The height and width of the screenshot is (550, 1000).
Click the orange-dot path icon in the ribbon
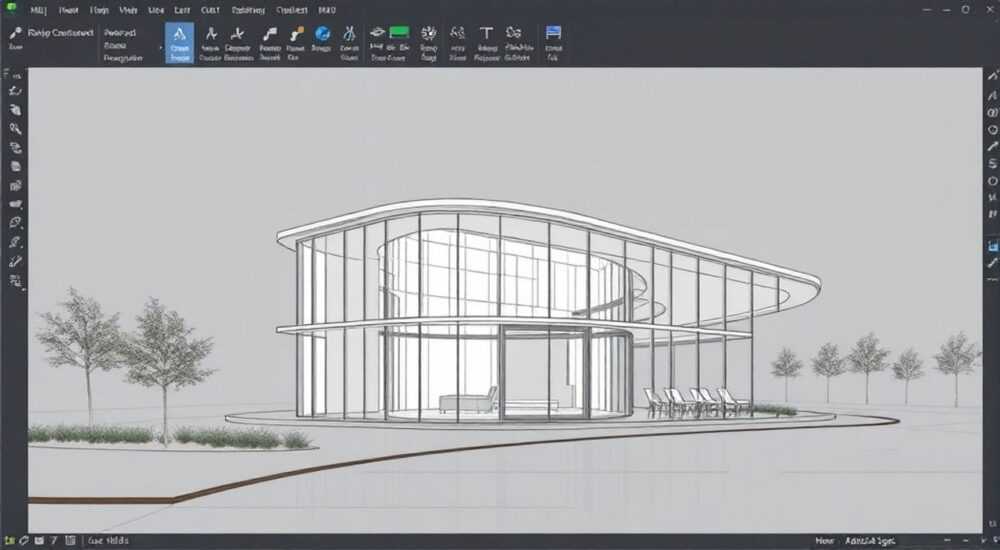[x=297, y=33]
